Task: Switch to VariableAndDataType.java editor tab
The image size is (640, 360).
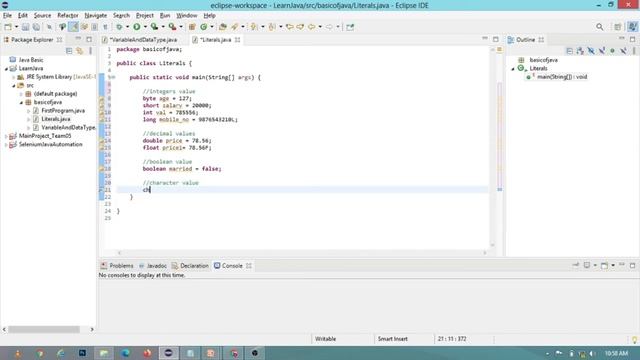Action: point(143,40)
